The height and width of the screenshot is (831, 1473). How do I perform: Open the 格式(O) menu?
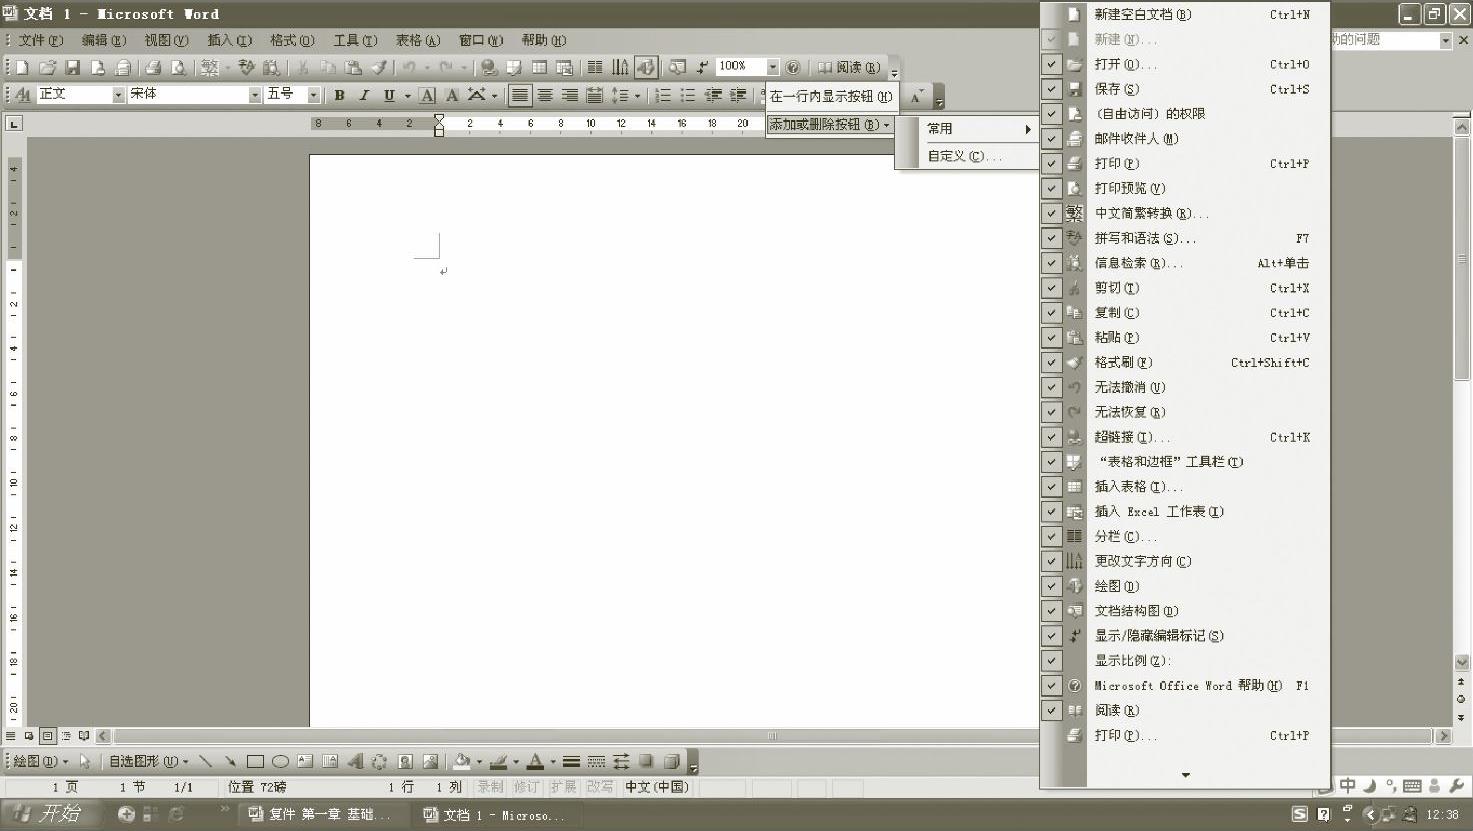[292, 40]
